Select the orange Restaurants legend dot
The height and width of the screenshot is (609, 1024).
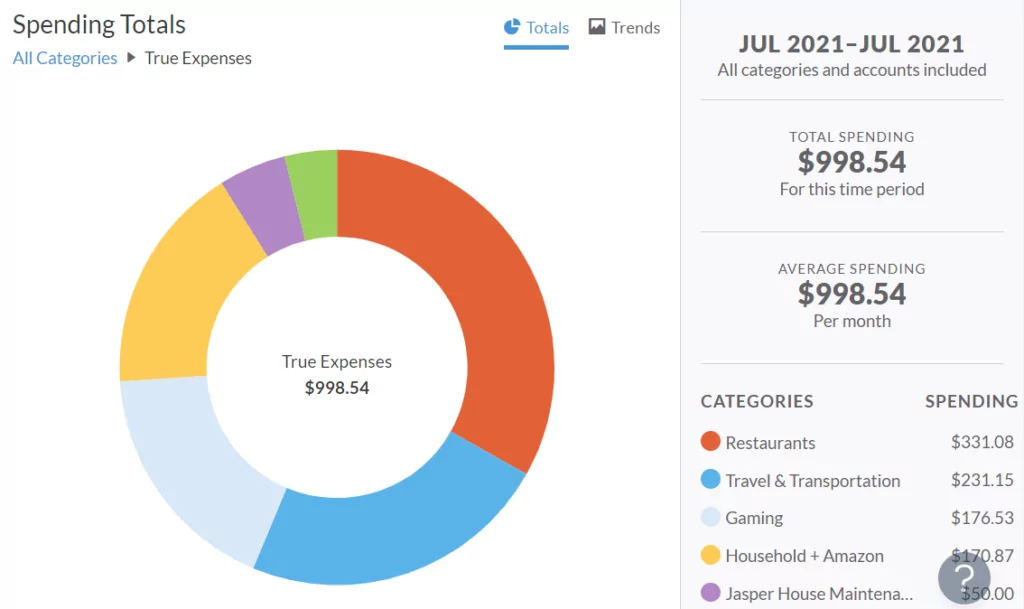coord(710,441)
